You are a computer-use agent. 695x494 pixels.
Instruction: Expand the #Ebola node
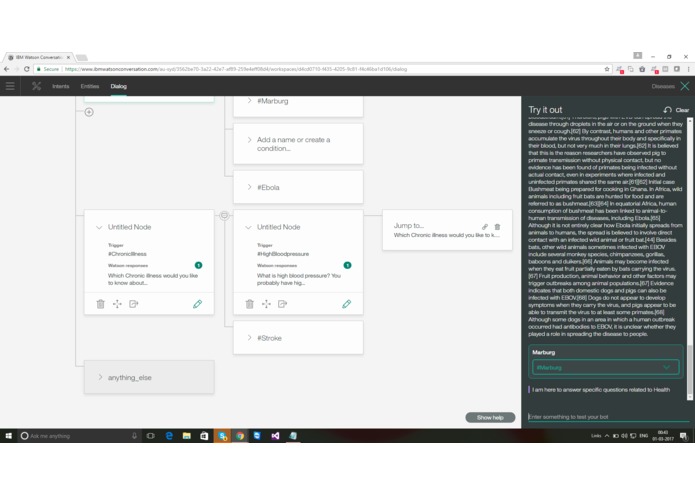pyautogui.click(x=250, y=187)
